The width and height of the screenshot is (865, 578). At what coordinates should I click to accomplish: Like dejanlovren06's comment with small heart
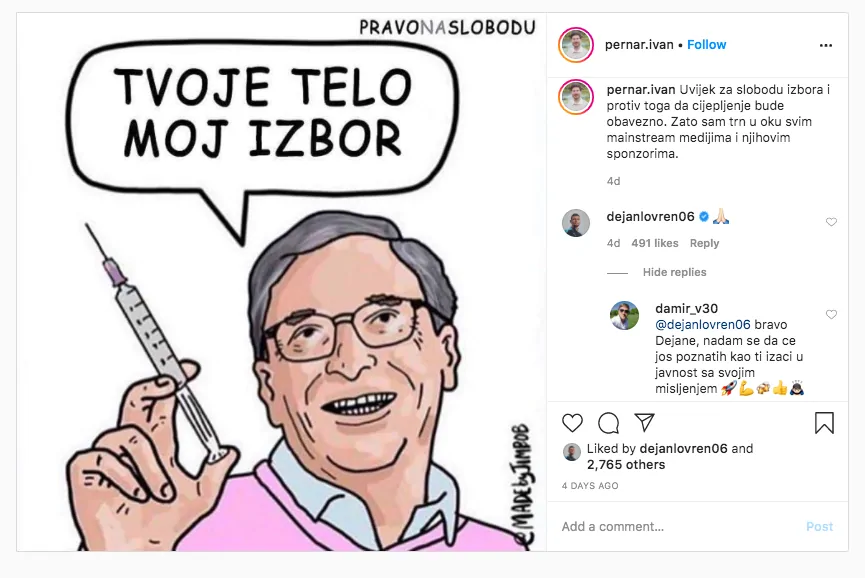[831, 222]
